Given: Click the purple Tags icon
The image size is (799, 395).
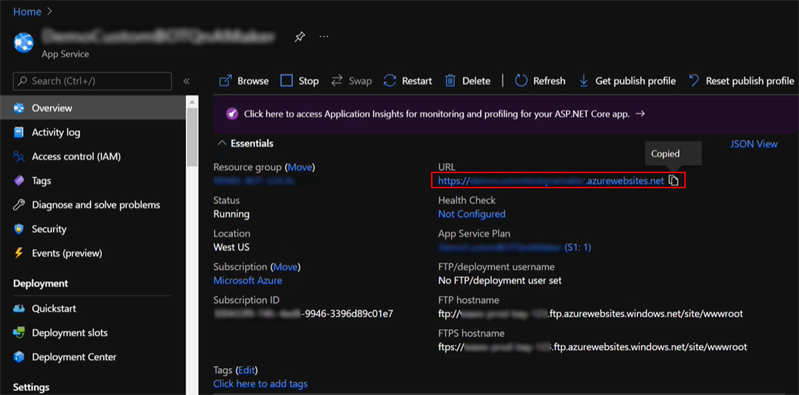Looking at the screenshot, I should 19,180.
